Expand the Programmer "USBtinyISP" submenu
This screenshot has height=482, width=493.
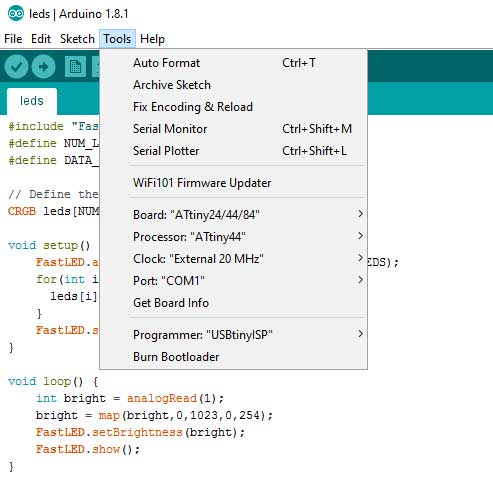[233, 335]
